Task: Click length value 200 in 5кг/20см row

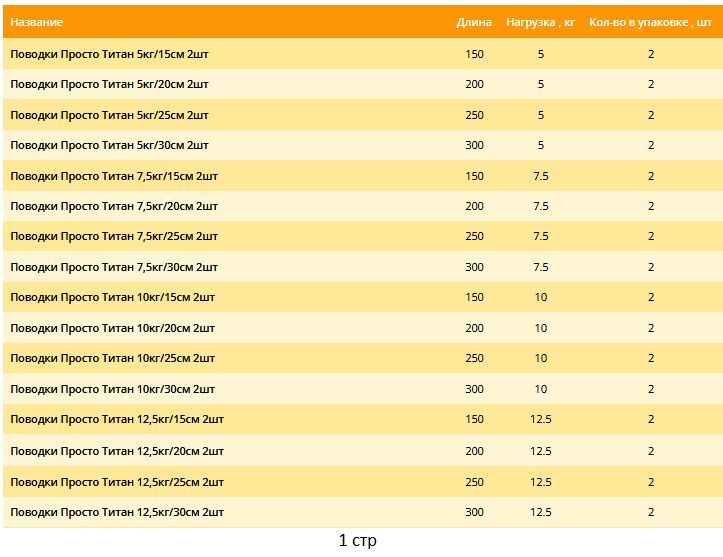Action: tap(474, 84)
